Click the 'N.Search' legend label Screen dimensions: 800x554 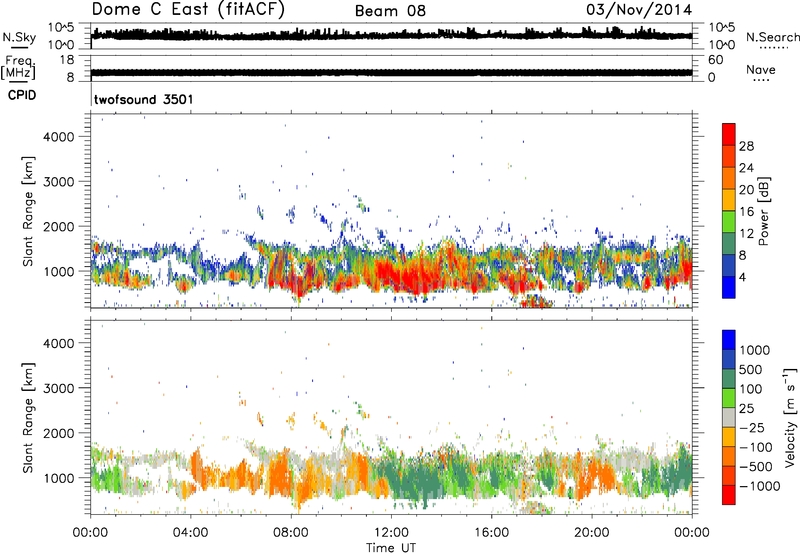pyautogui.click(x=772, y=37)
